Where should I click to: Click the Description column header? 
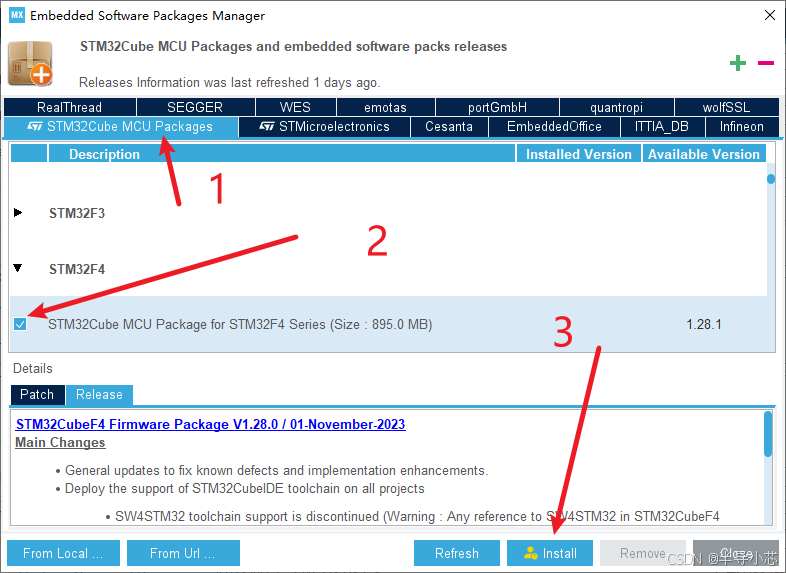pos(282,154)
